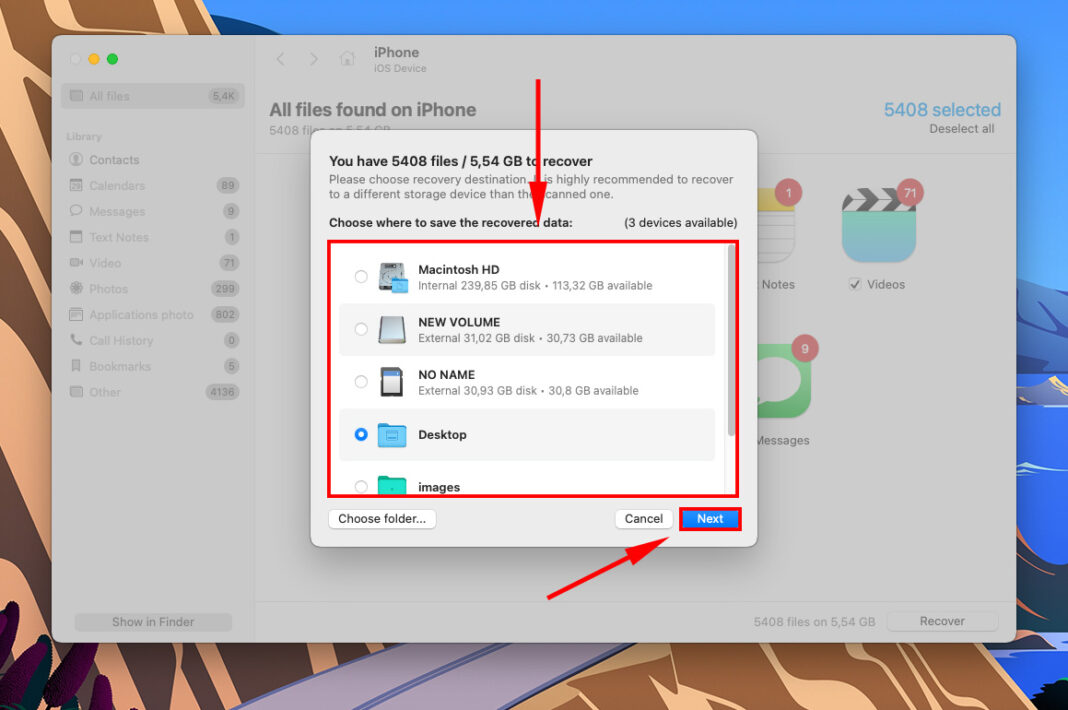Click the Photos flower icon in sidebar
Viewport: 1068px width, 710px height.
click(76, 289)
